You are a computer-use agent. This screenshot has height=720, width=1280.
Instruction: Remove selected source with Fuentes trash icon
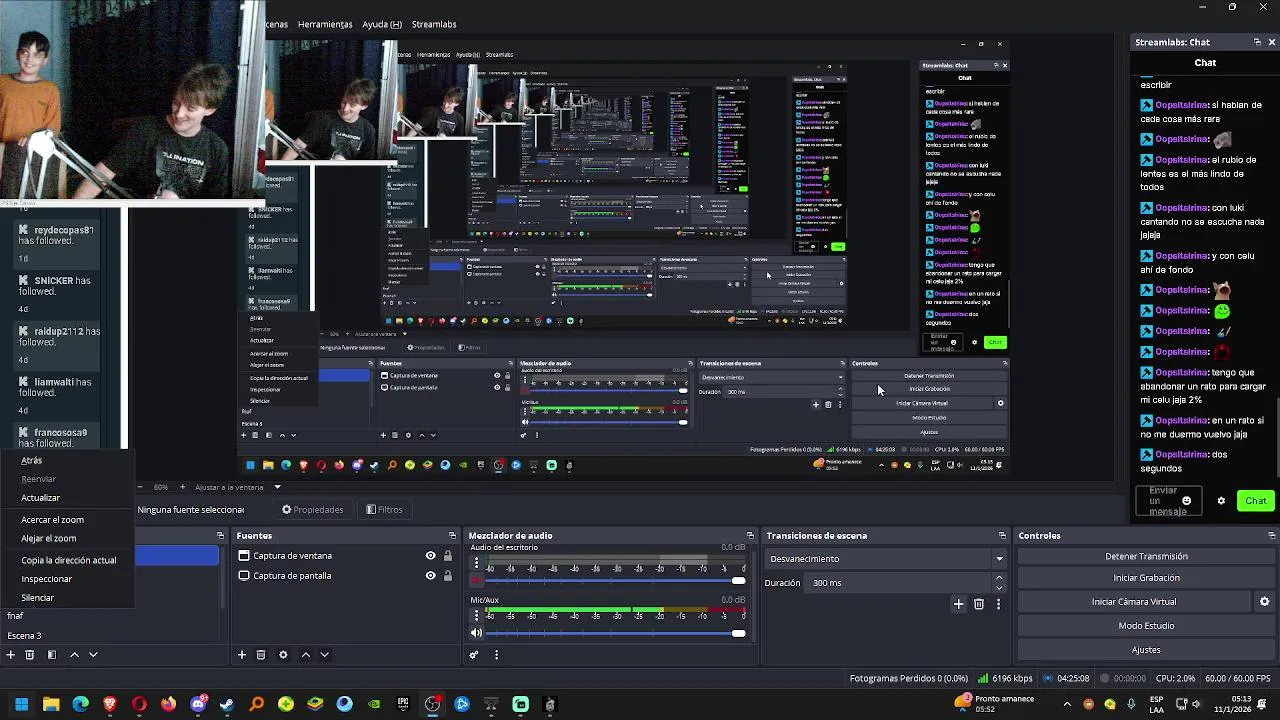261,655
